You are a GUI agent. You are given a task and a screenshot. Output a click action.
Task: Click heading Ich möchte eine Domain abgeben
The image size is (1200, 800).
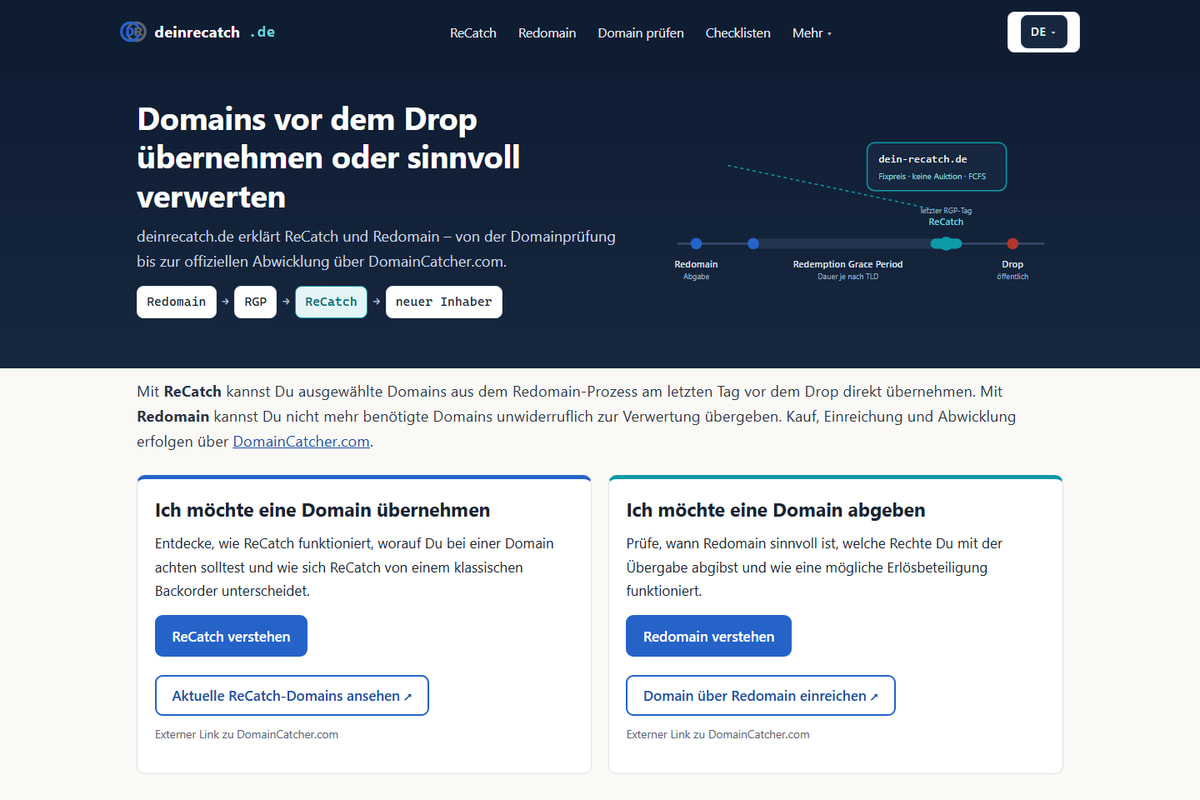coord(776,510)
